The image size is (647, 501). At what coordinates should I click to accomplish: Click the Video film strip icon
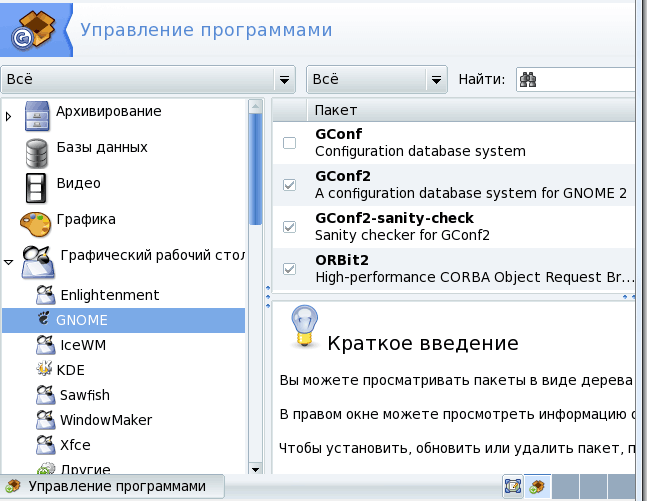[x=36, y=186]
